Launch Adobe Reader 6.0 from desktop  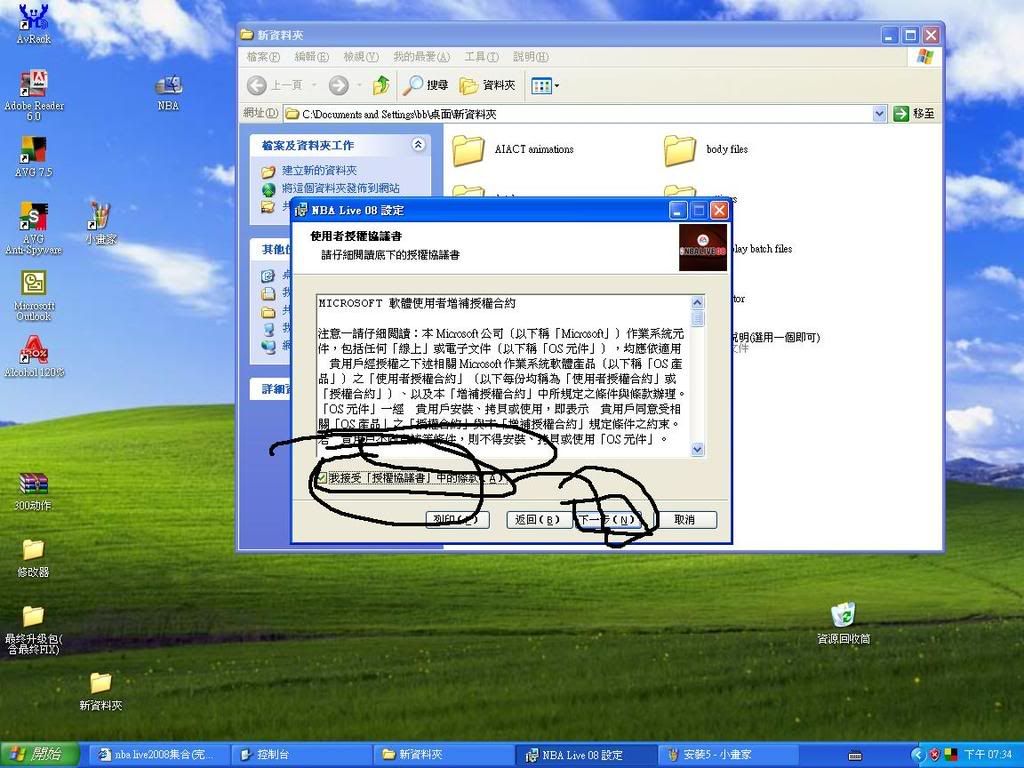[x=33, y=94]
